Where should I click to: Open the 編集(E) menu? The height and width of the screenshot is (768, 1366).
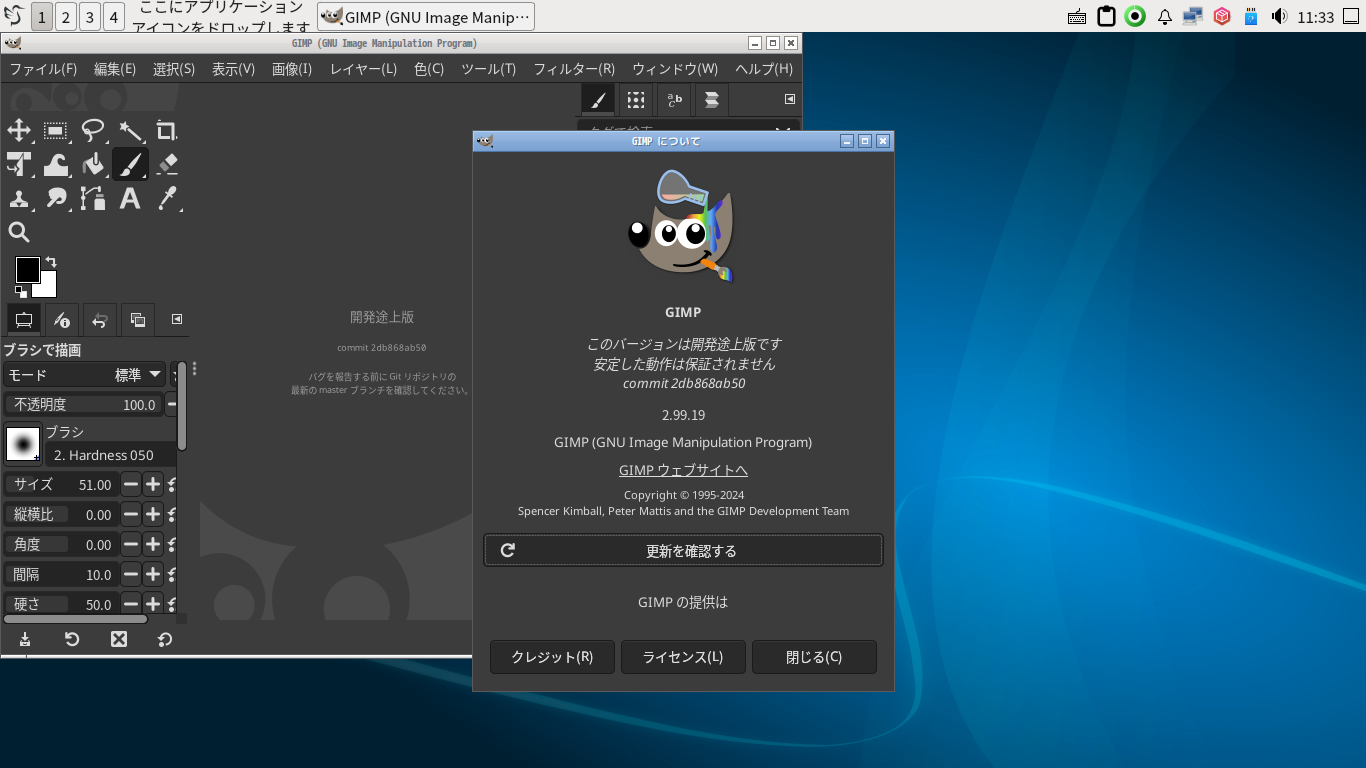point(115,69)
